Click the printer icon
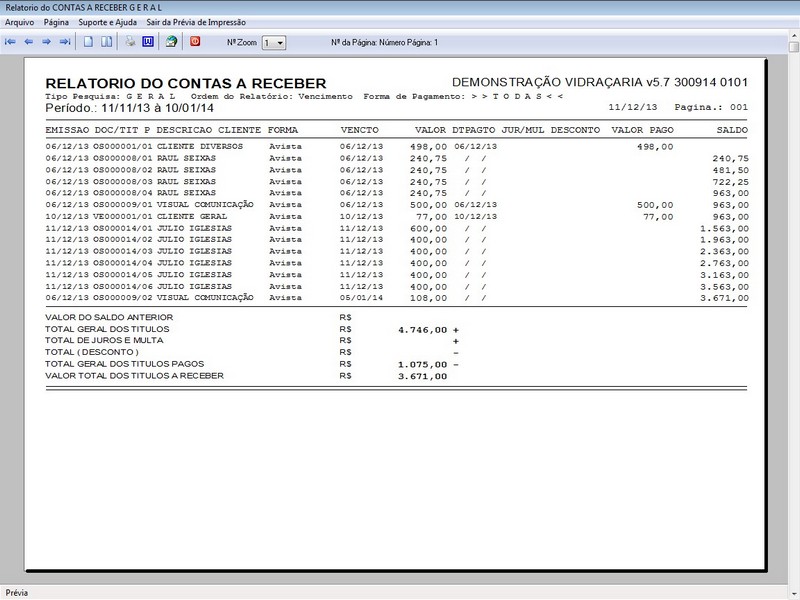 pos(131,42)
